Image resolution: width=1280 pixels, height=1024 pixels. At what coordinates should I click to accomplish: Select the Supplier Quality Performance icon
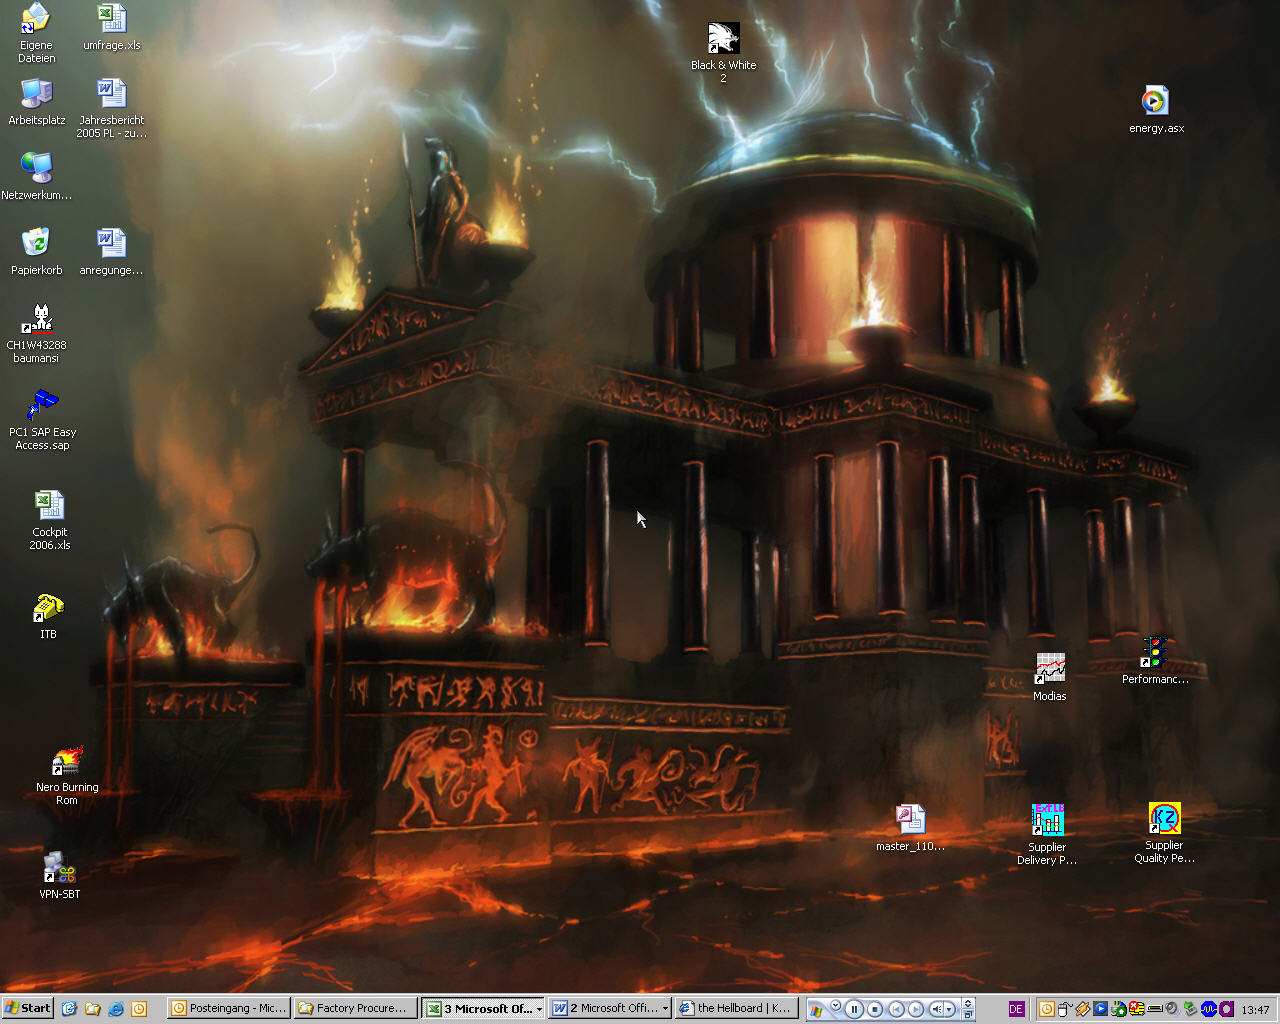coord(1164,819)
